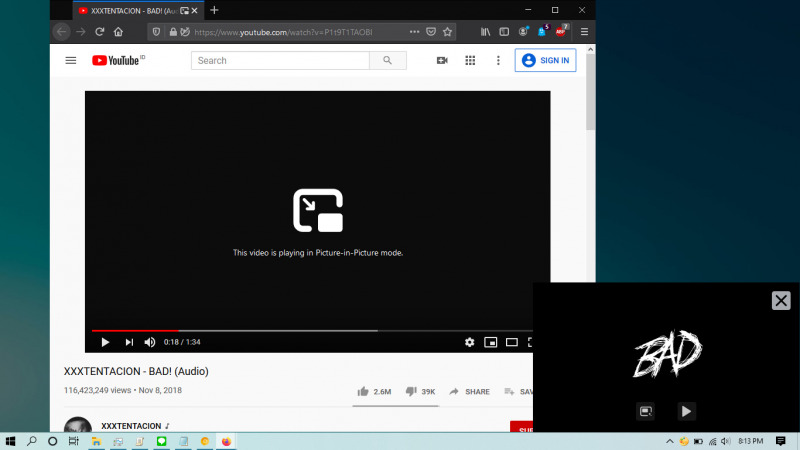Screen dimensions: 800x450
Task: Like the video with thumbs up
Action: pos(374,391)
